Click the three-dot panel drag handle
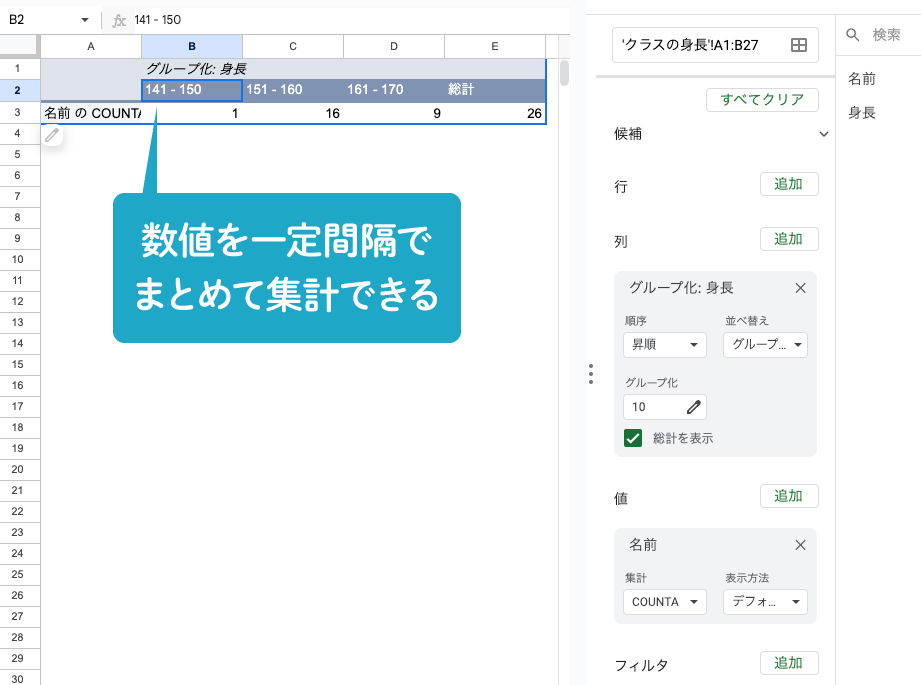The height and width of the screenshot is (685, 921). [591, 374]
